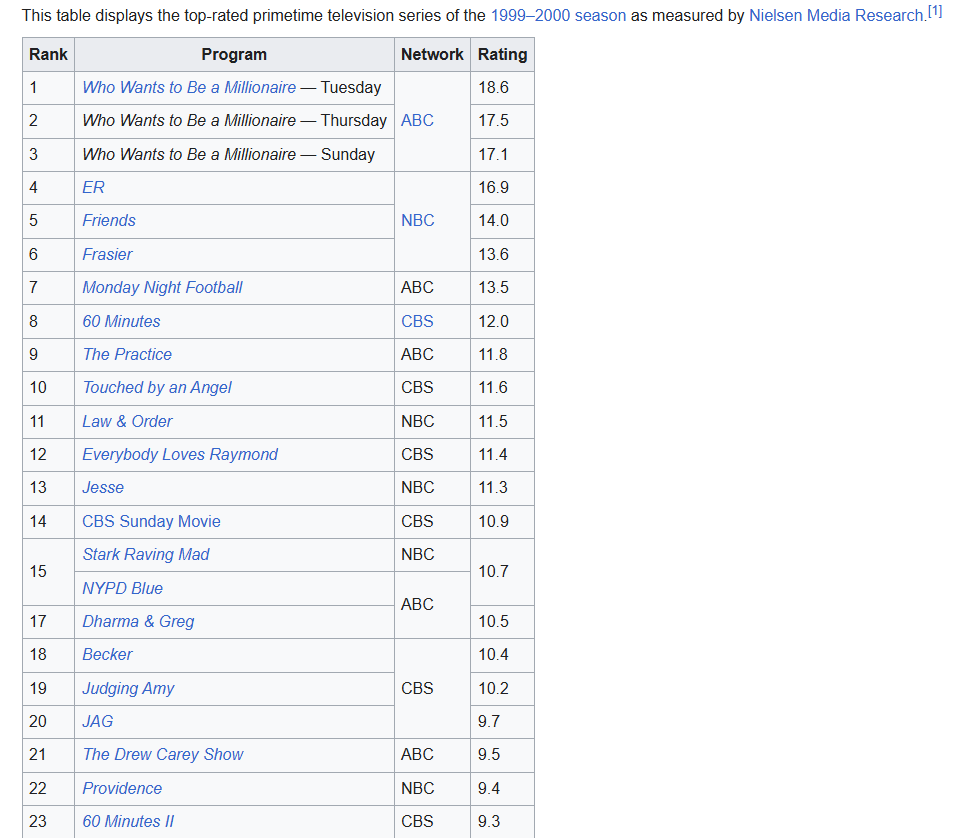
Task: Open the 60 Minutes II link
Action: pyautogui.click(x=128, y=821)
